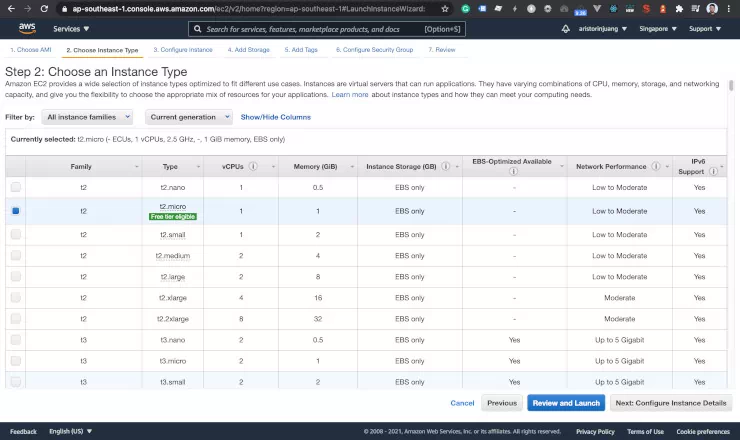Open the Learn more link
740x440 pixels.
(350, 94)
